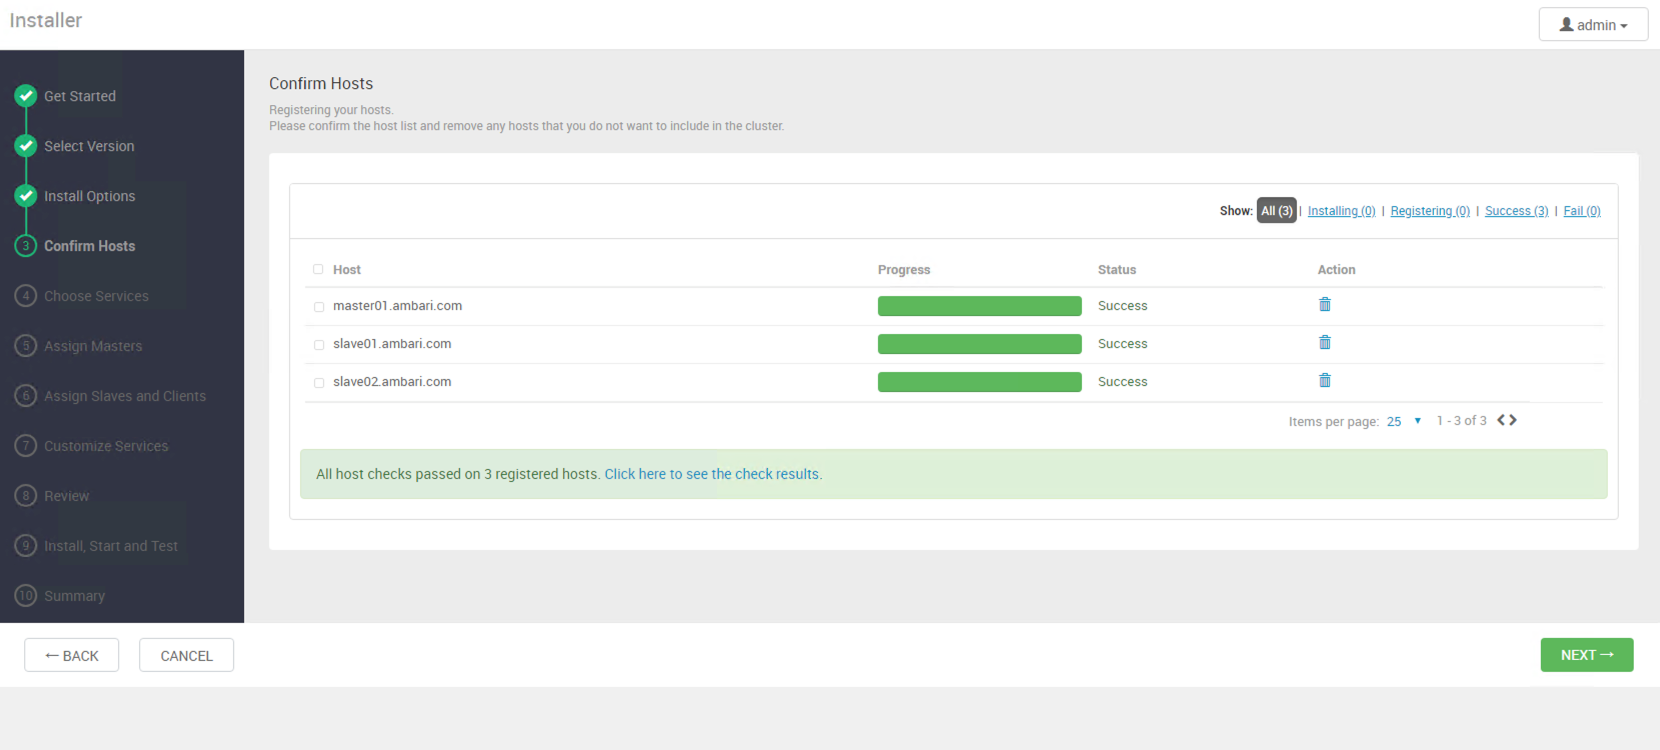This screenshot has width=1660, height=750.
Task: Go to previous page with left chevron
Action: click(1501, 420)
